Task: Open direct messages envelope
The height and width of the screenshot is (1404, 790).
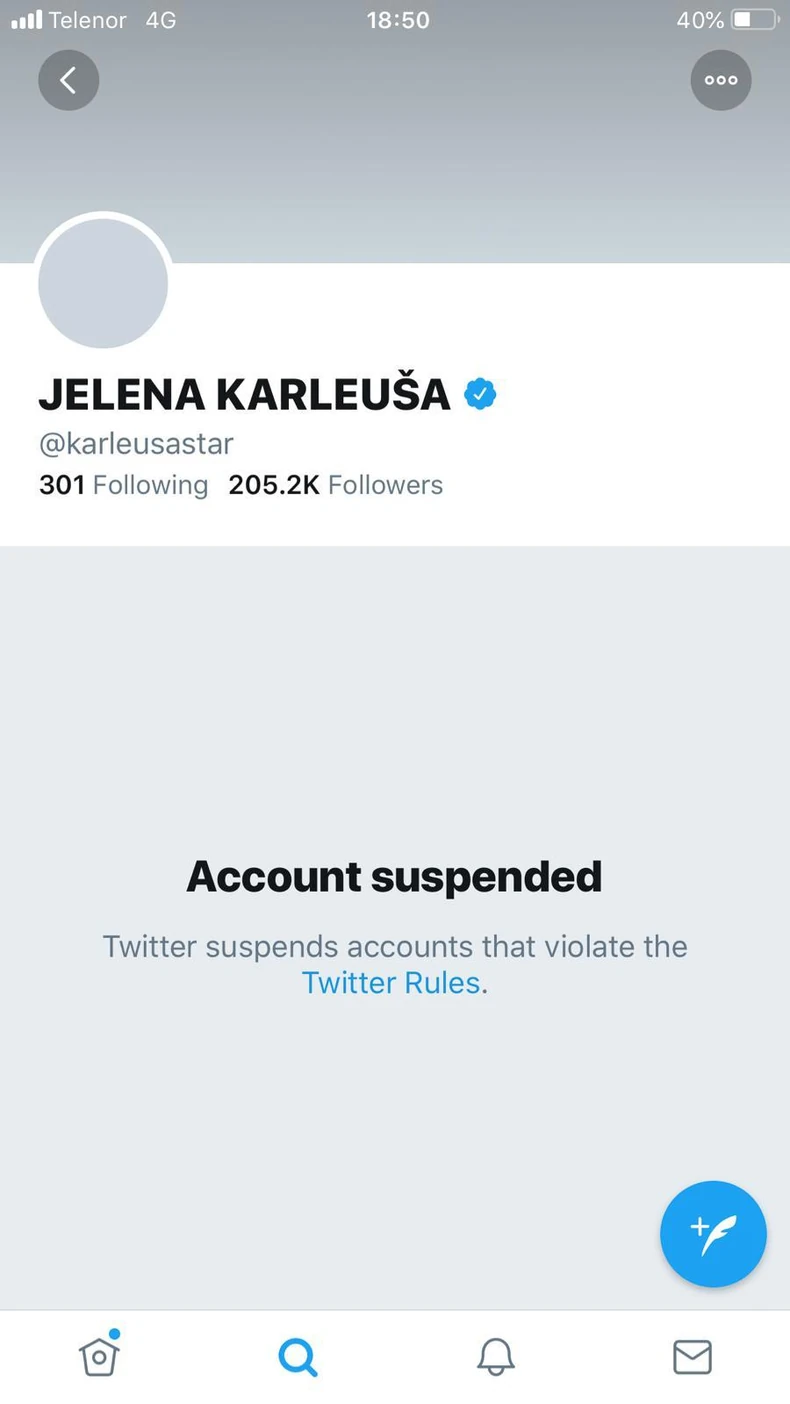Action: 692,1357
